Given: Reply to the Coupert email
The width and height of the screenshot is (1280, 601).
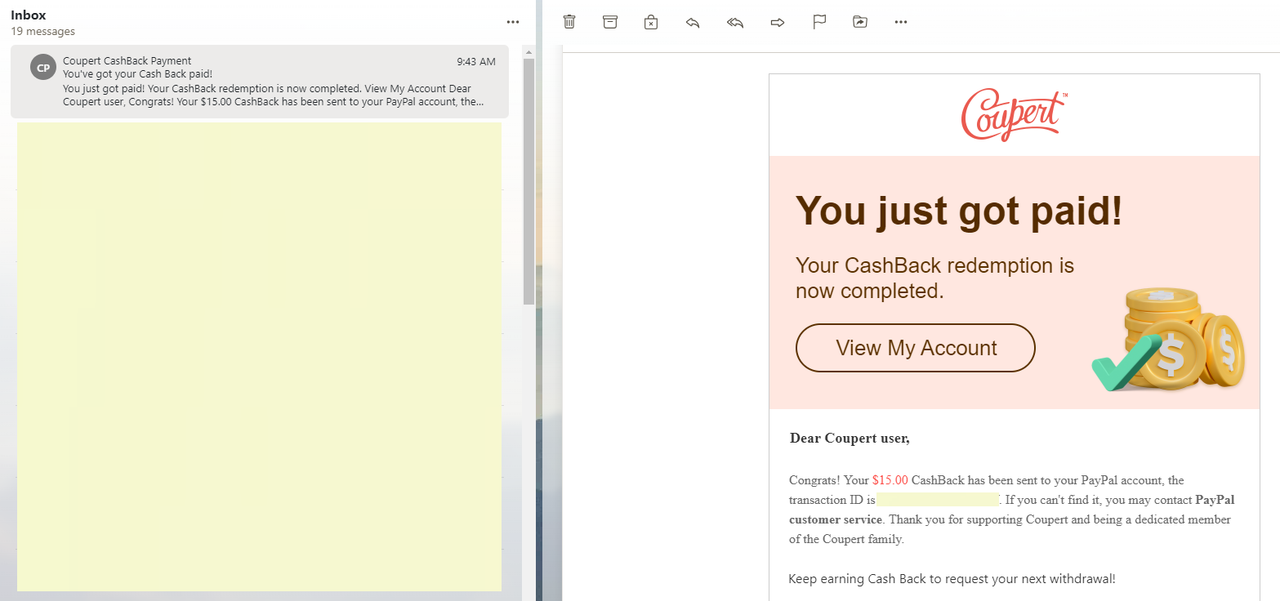Looking at the screenshot, I should [x=692, y=22].
